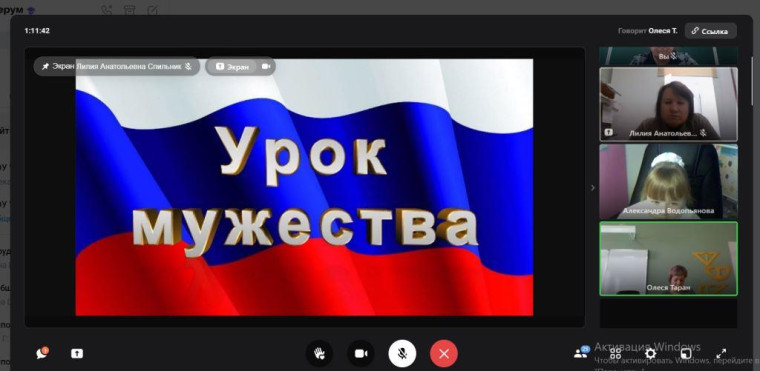760x371 pixels.
Task: Select Лилия Анатольевна's video tile
Action: tap(668, 104)
